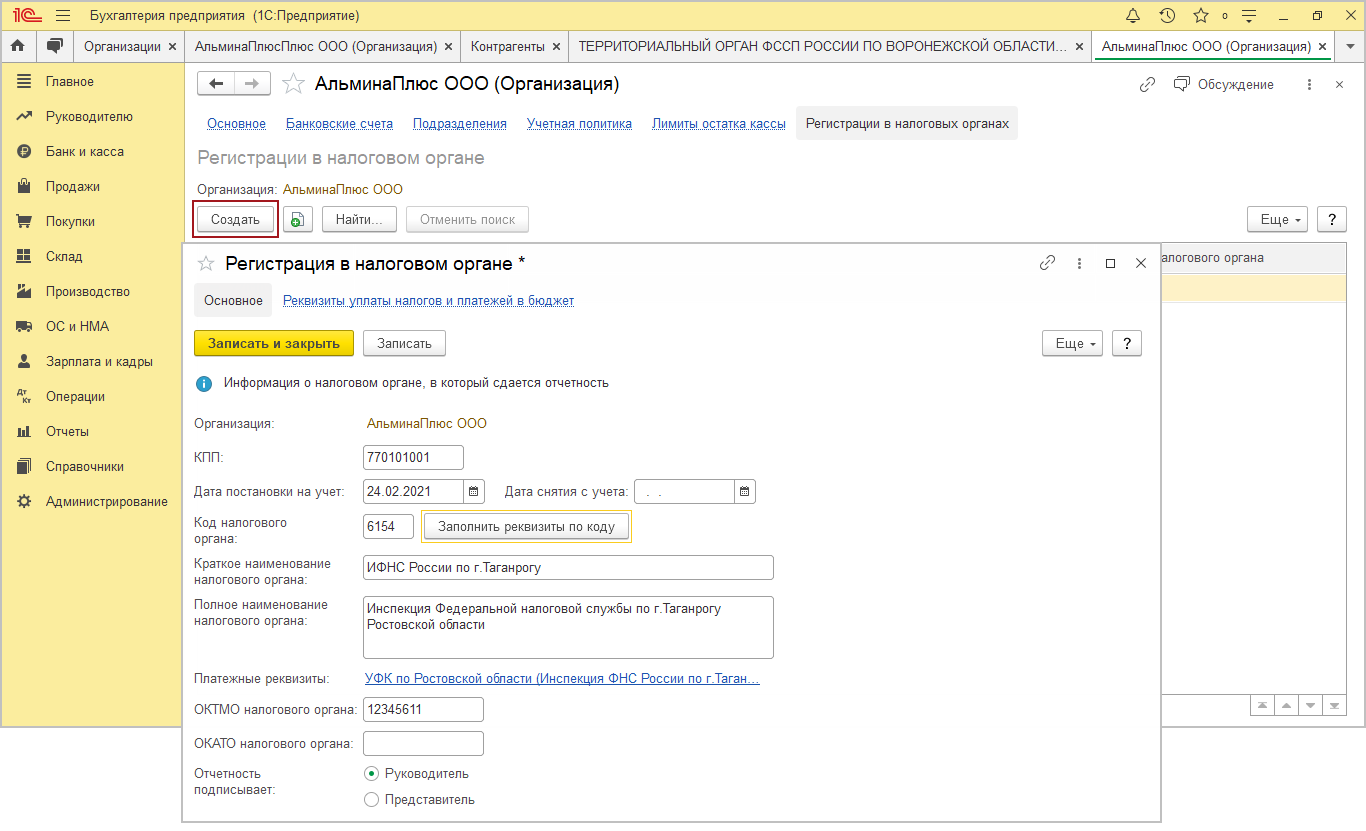
Task: Open Руководителю section in sidebar
Action: pyautogui.click(x=89, y=116)
